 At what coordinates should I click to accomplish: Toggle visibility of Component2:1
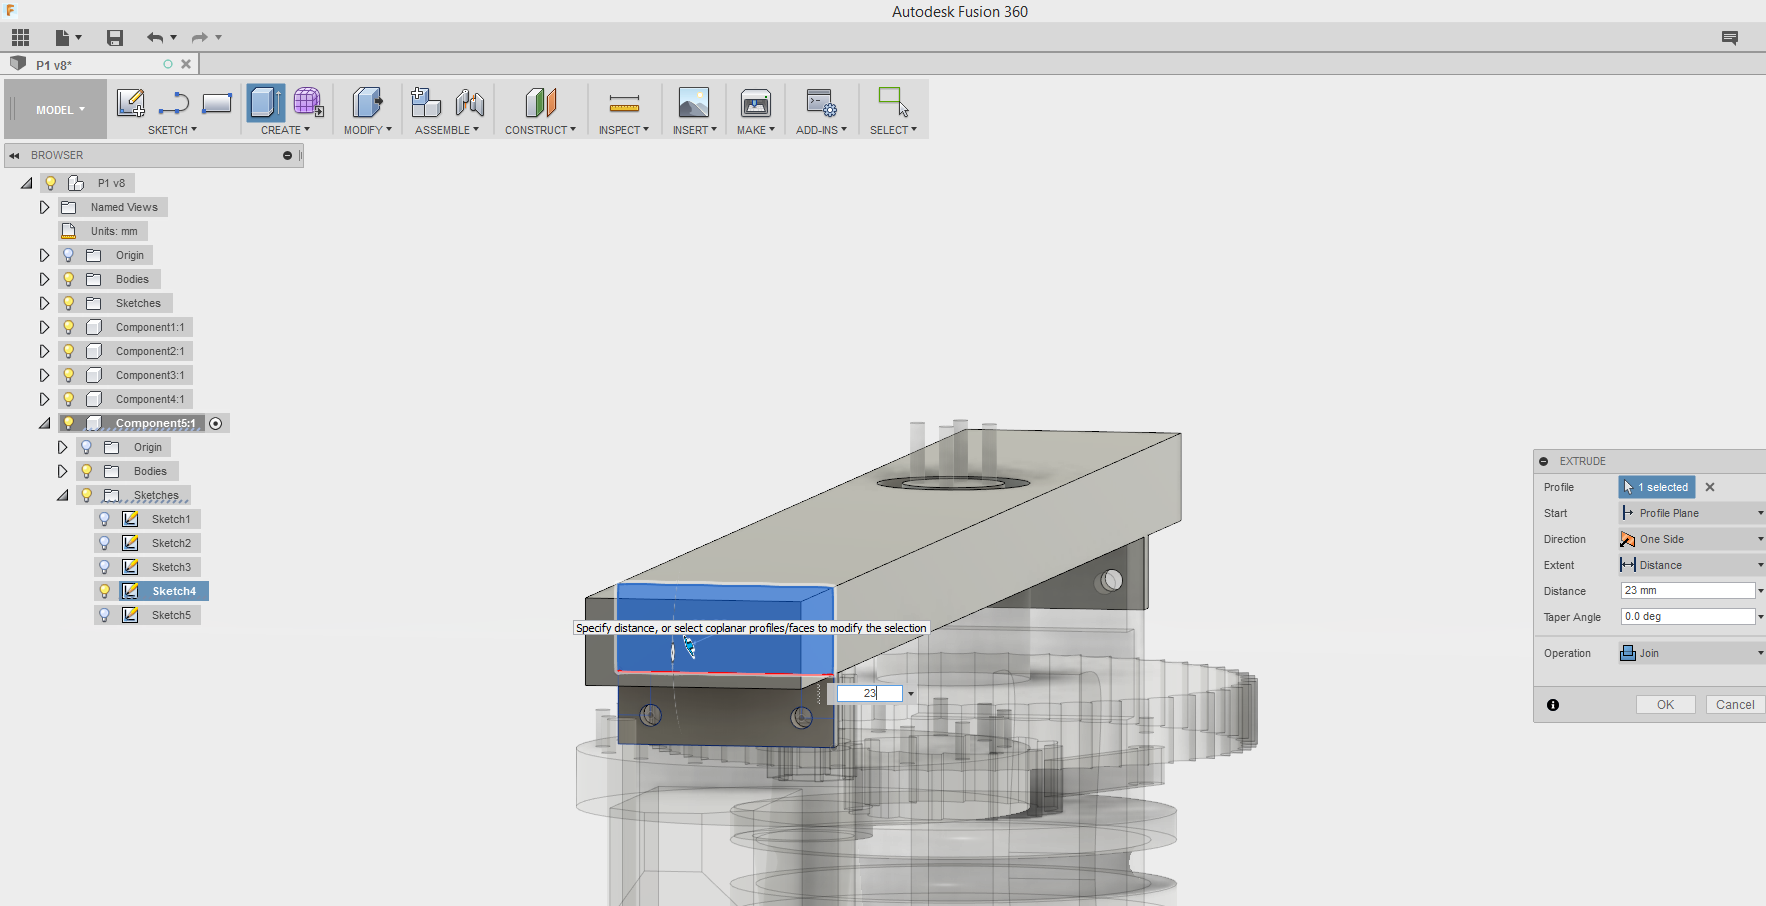pyautogui.click(x=69, y=351)
